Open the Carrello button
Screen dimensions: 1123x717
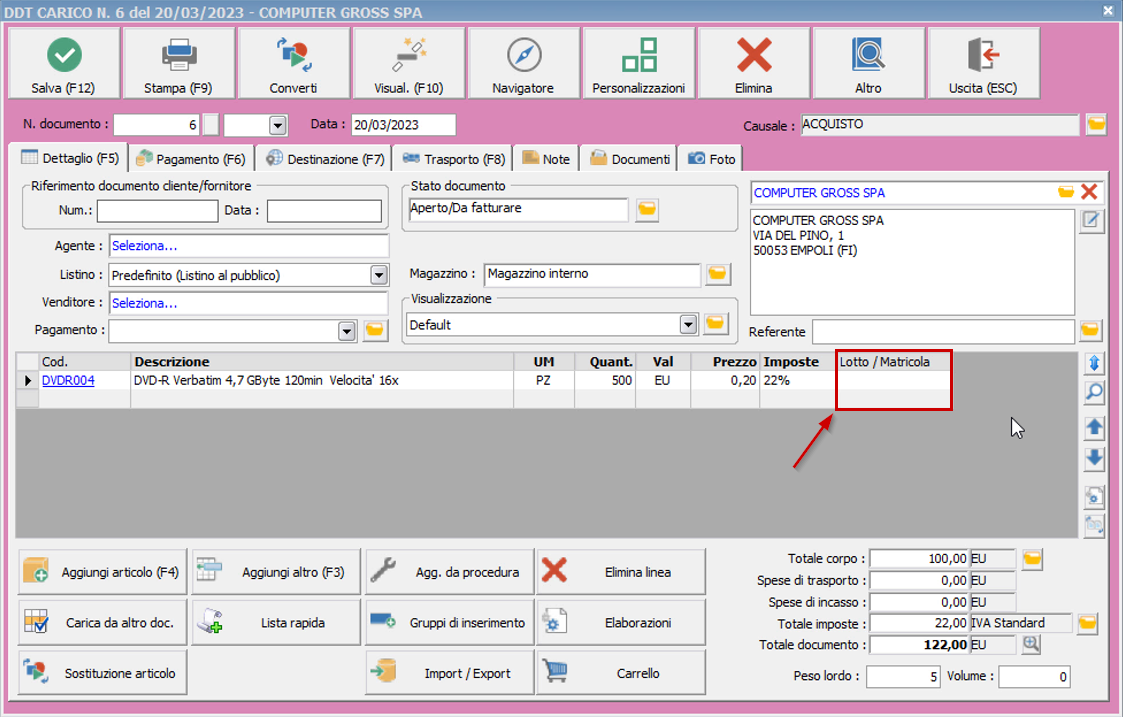tap(621, 673)
